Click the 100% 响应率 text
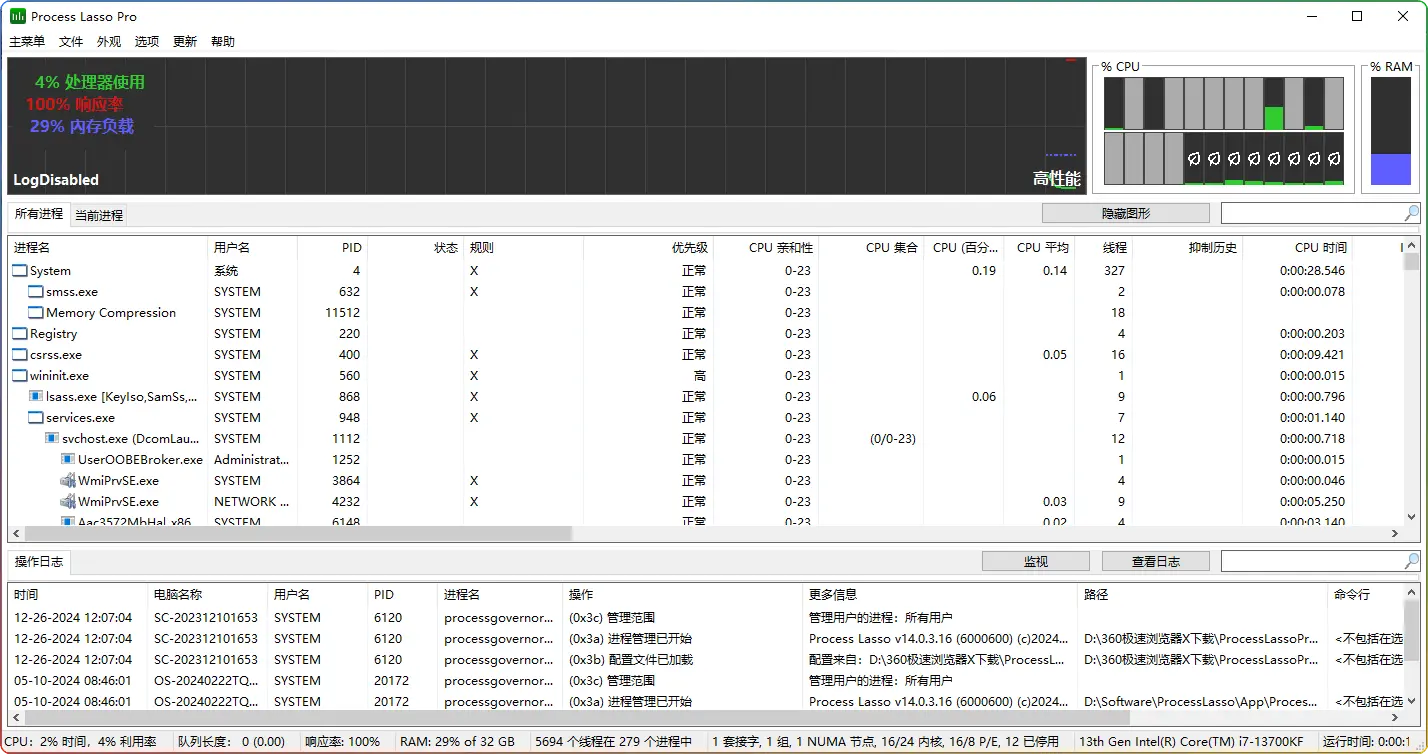This screenshot has height=754, width=1428. click(75, 104)
